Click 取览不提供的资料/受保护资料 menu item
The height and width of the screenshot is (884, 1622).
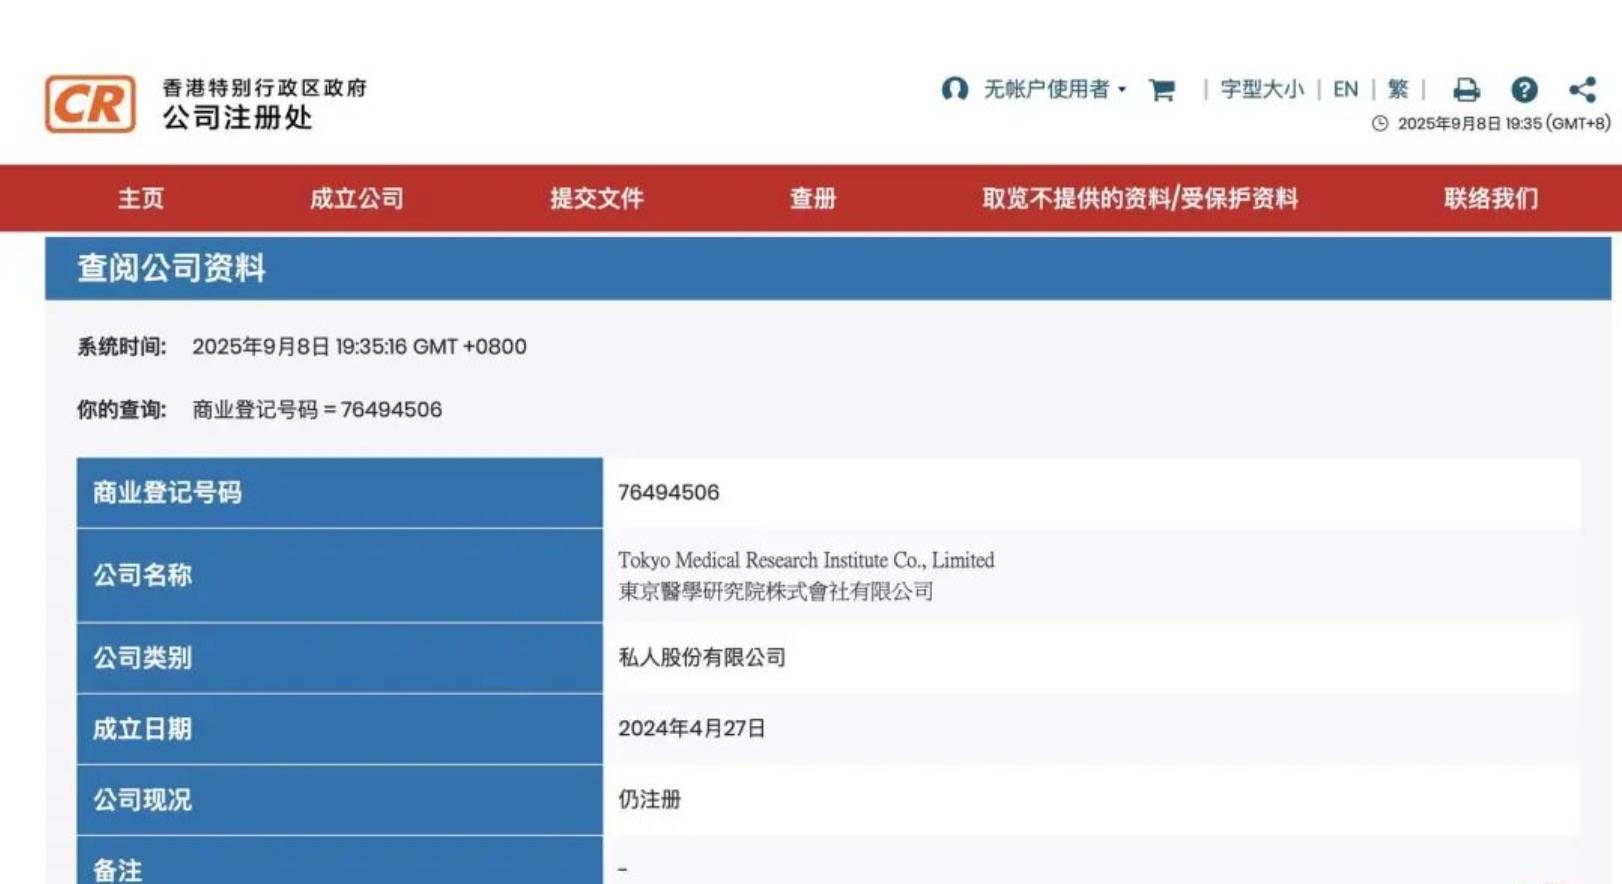1140,199
